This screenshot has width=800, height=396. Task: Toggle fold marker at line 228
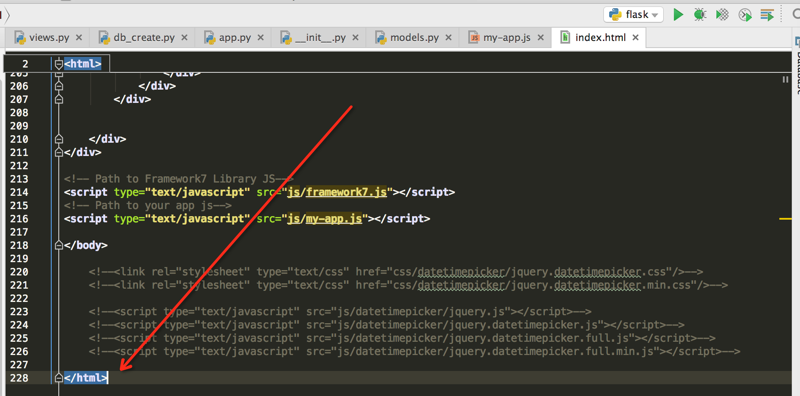point(59,378)
